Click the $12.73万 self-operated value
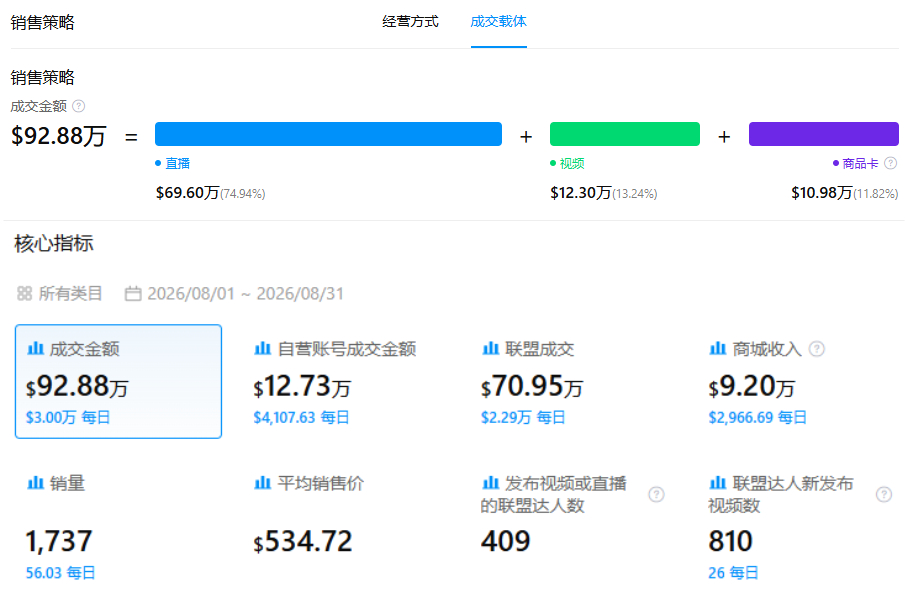Image resolution: width=908 pixels, height=614 pixels. click(302, 386)
